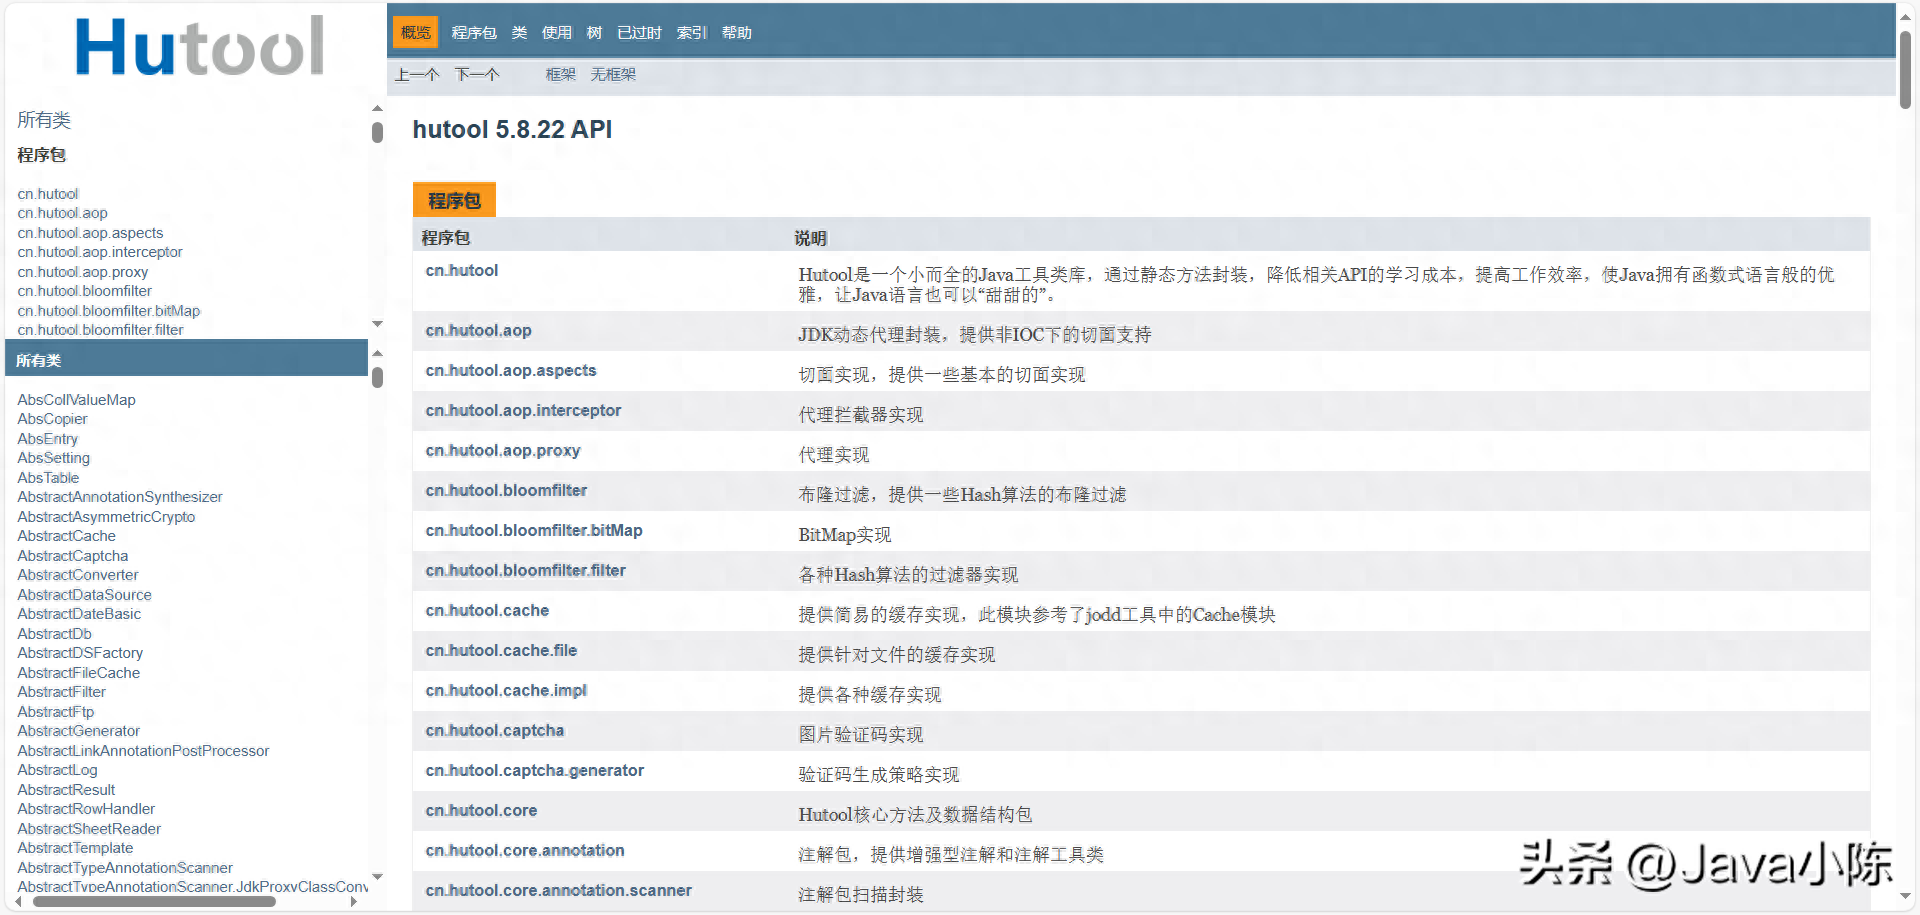The width and height of the screenshot is (1920, 915).
Task: Open cn.hutool.aop.interceptor in the package table
Action: tap(523, 411)
